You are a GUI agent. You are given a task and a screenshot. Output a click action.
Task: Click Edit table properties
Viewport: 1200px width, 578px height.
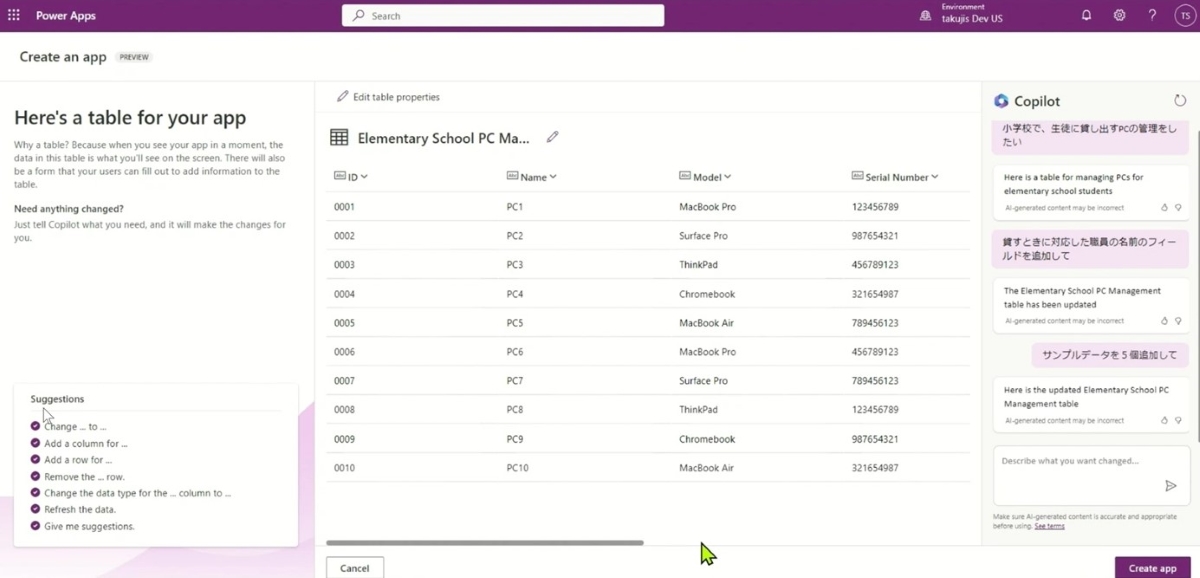coord(388,97)
